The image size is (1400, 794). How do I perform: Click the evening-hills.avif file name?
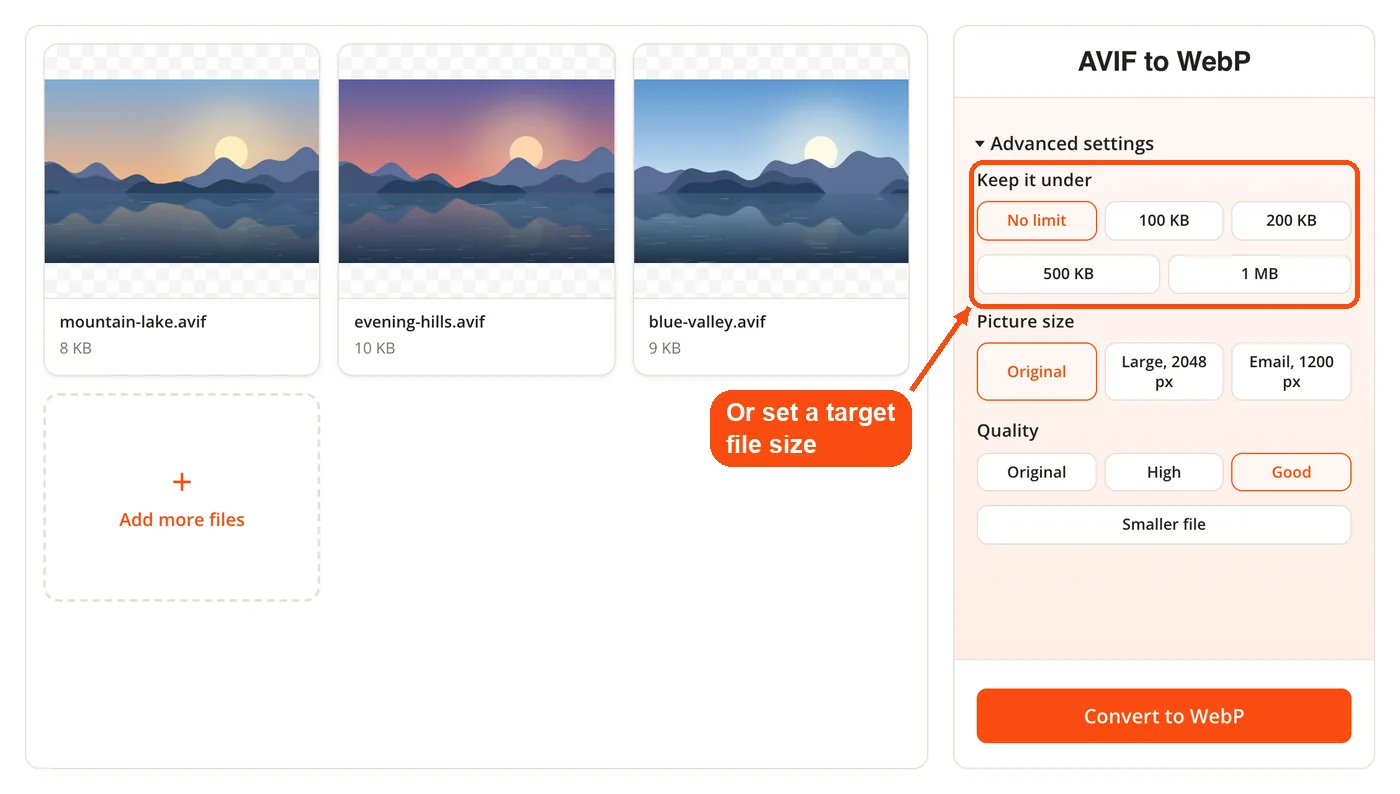pos(420,323)
